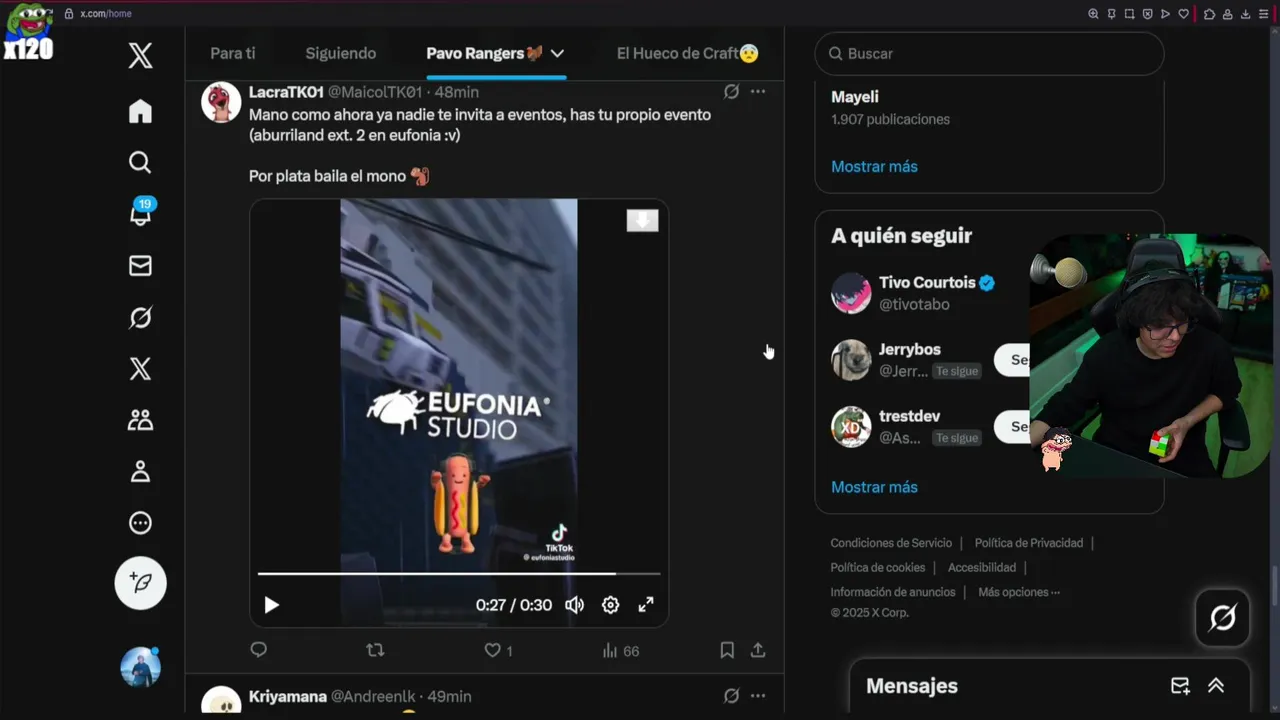Open Premium X icon in sidebar
The width and height of the screenshot is (1280, 720).
140,368
